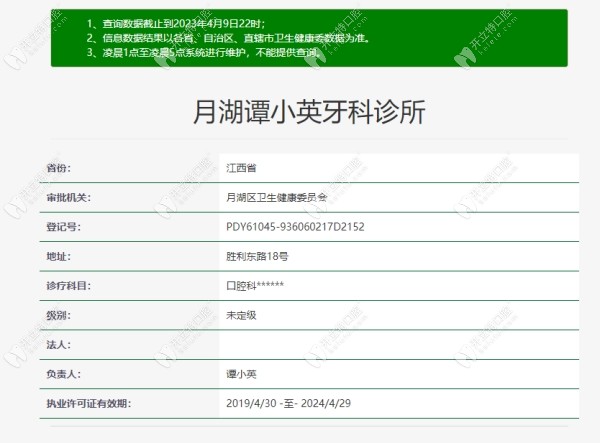
Task: Click the 级别 label
Action: click(59, 315)
